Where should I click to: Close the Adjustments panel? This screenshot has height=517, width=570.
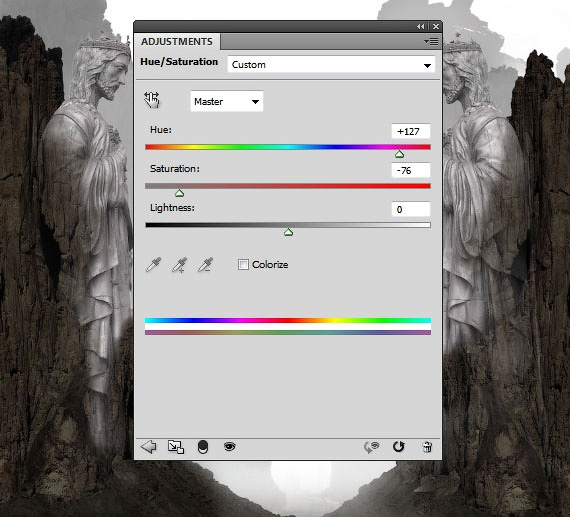(436, 27)
